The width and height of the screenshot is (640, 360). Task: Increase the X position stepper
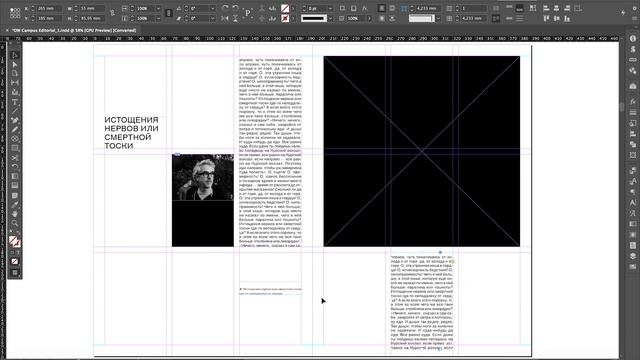pyautogui.click(x=33, y=7)
